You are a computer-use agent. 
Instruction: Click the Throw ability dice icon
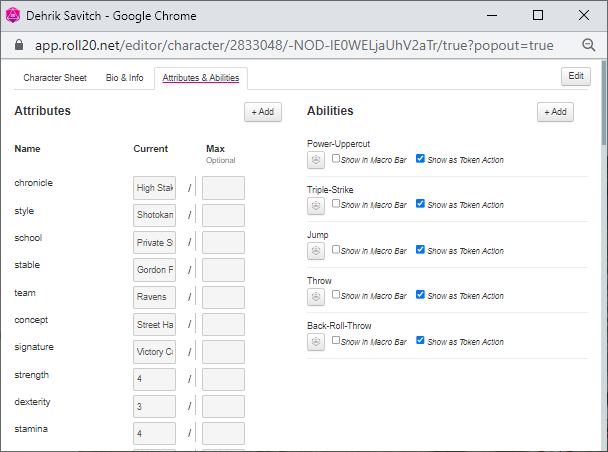point(315,297)
